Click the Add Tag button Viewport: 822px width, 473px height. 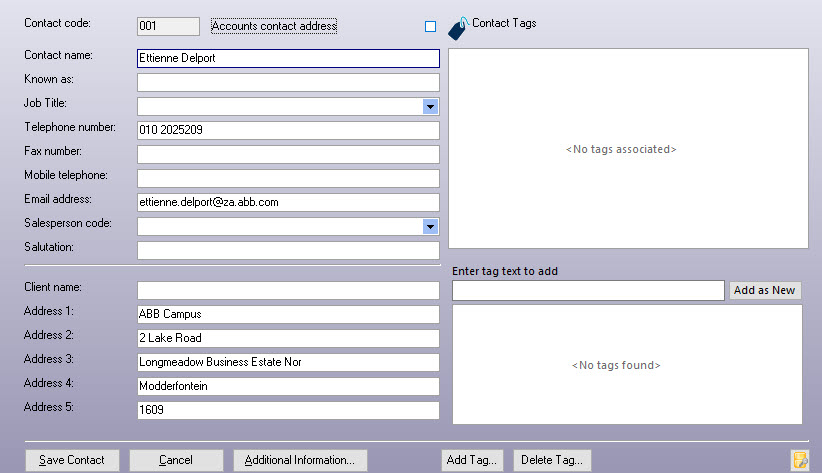tap(472, 460)
